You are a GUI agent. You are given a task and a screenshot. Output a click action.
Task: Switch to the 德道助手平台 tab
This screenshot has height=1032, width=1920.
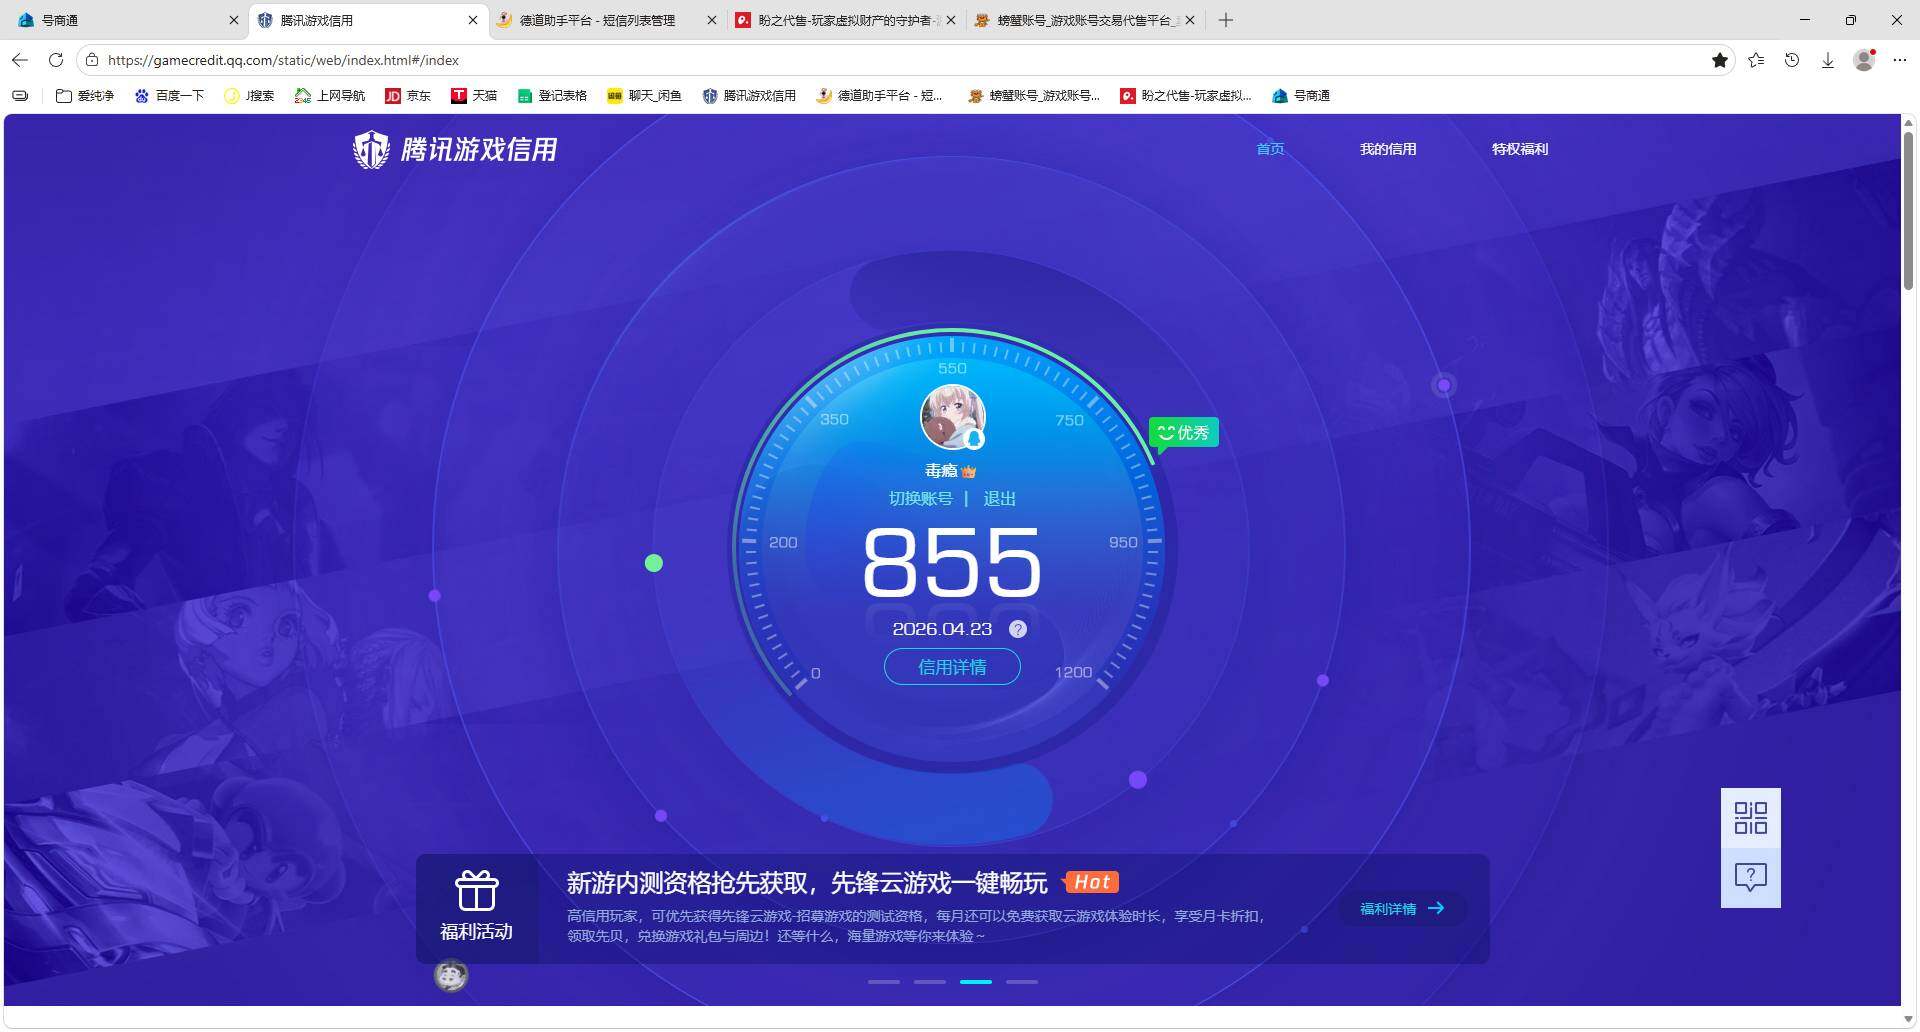point(595,20)
